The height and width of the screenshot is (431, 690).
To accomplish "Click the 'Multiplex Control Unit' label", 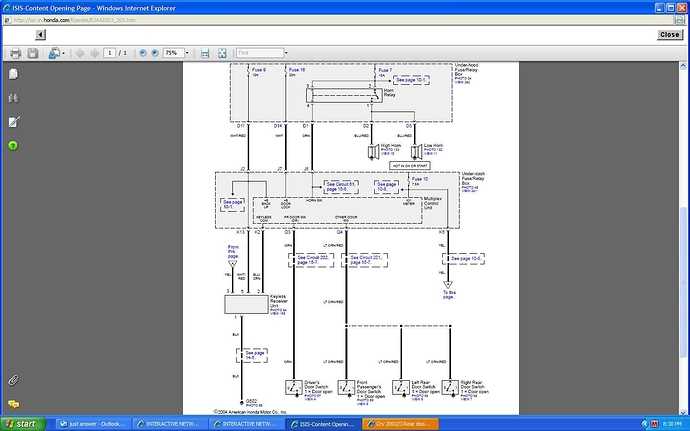I will (431, 203).
